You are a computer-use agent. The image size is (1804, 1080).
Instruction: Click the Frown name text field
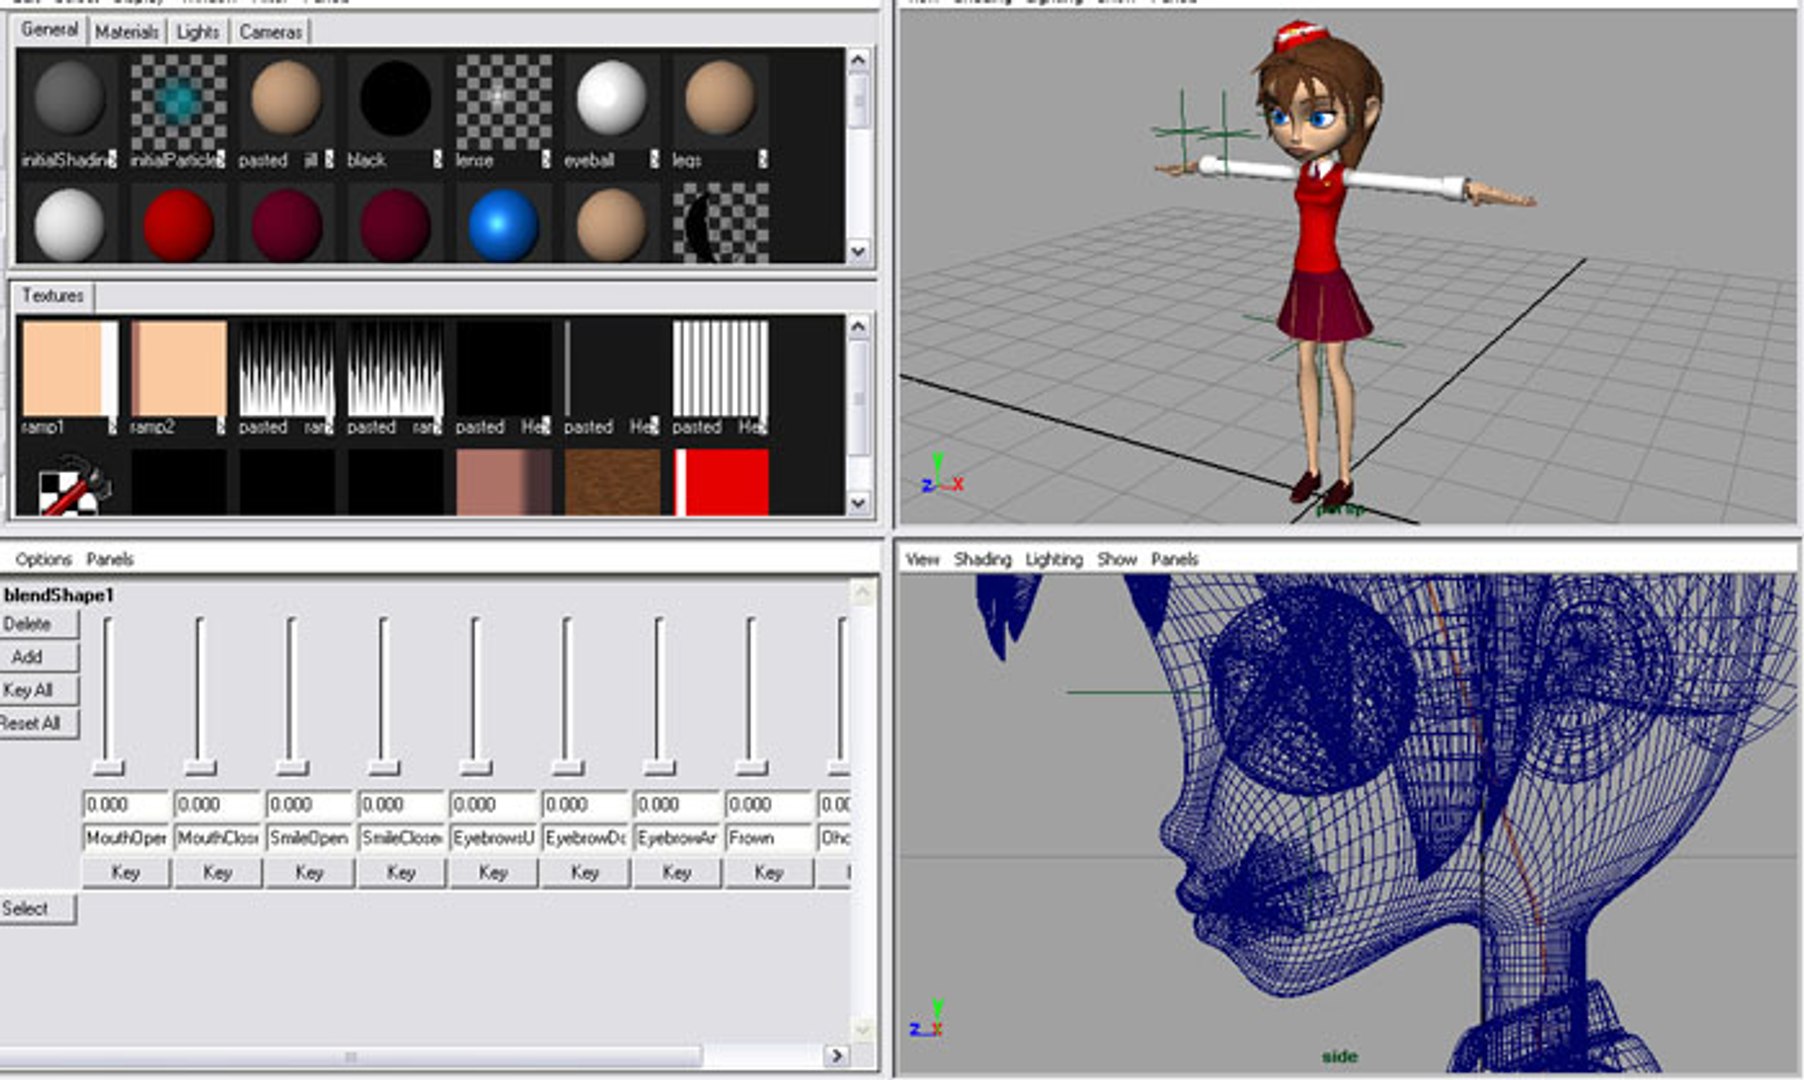coord(768,838)
